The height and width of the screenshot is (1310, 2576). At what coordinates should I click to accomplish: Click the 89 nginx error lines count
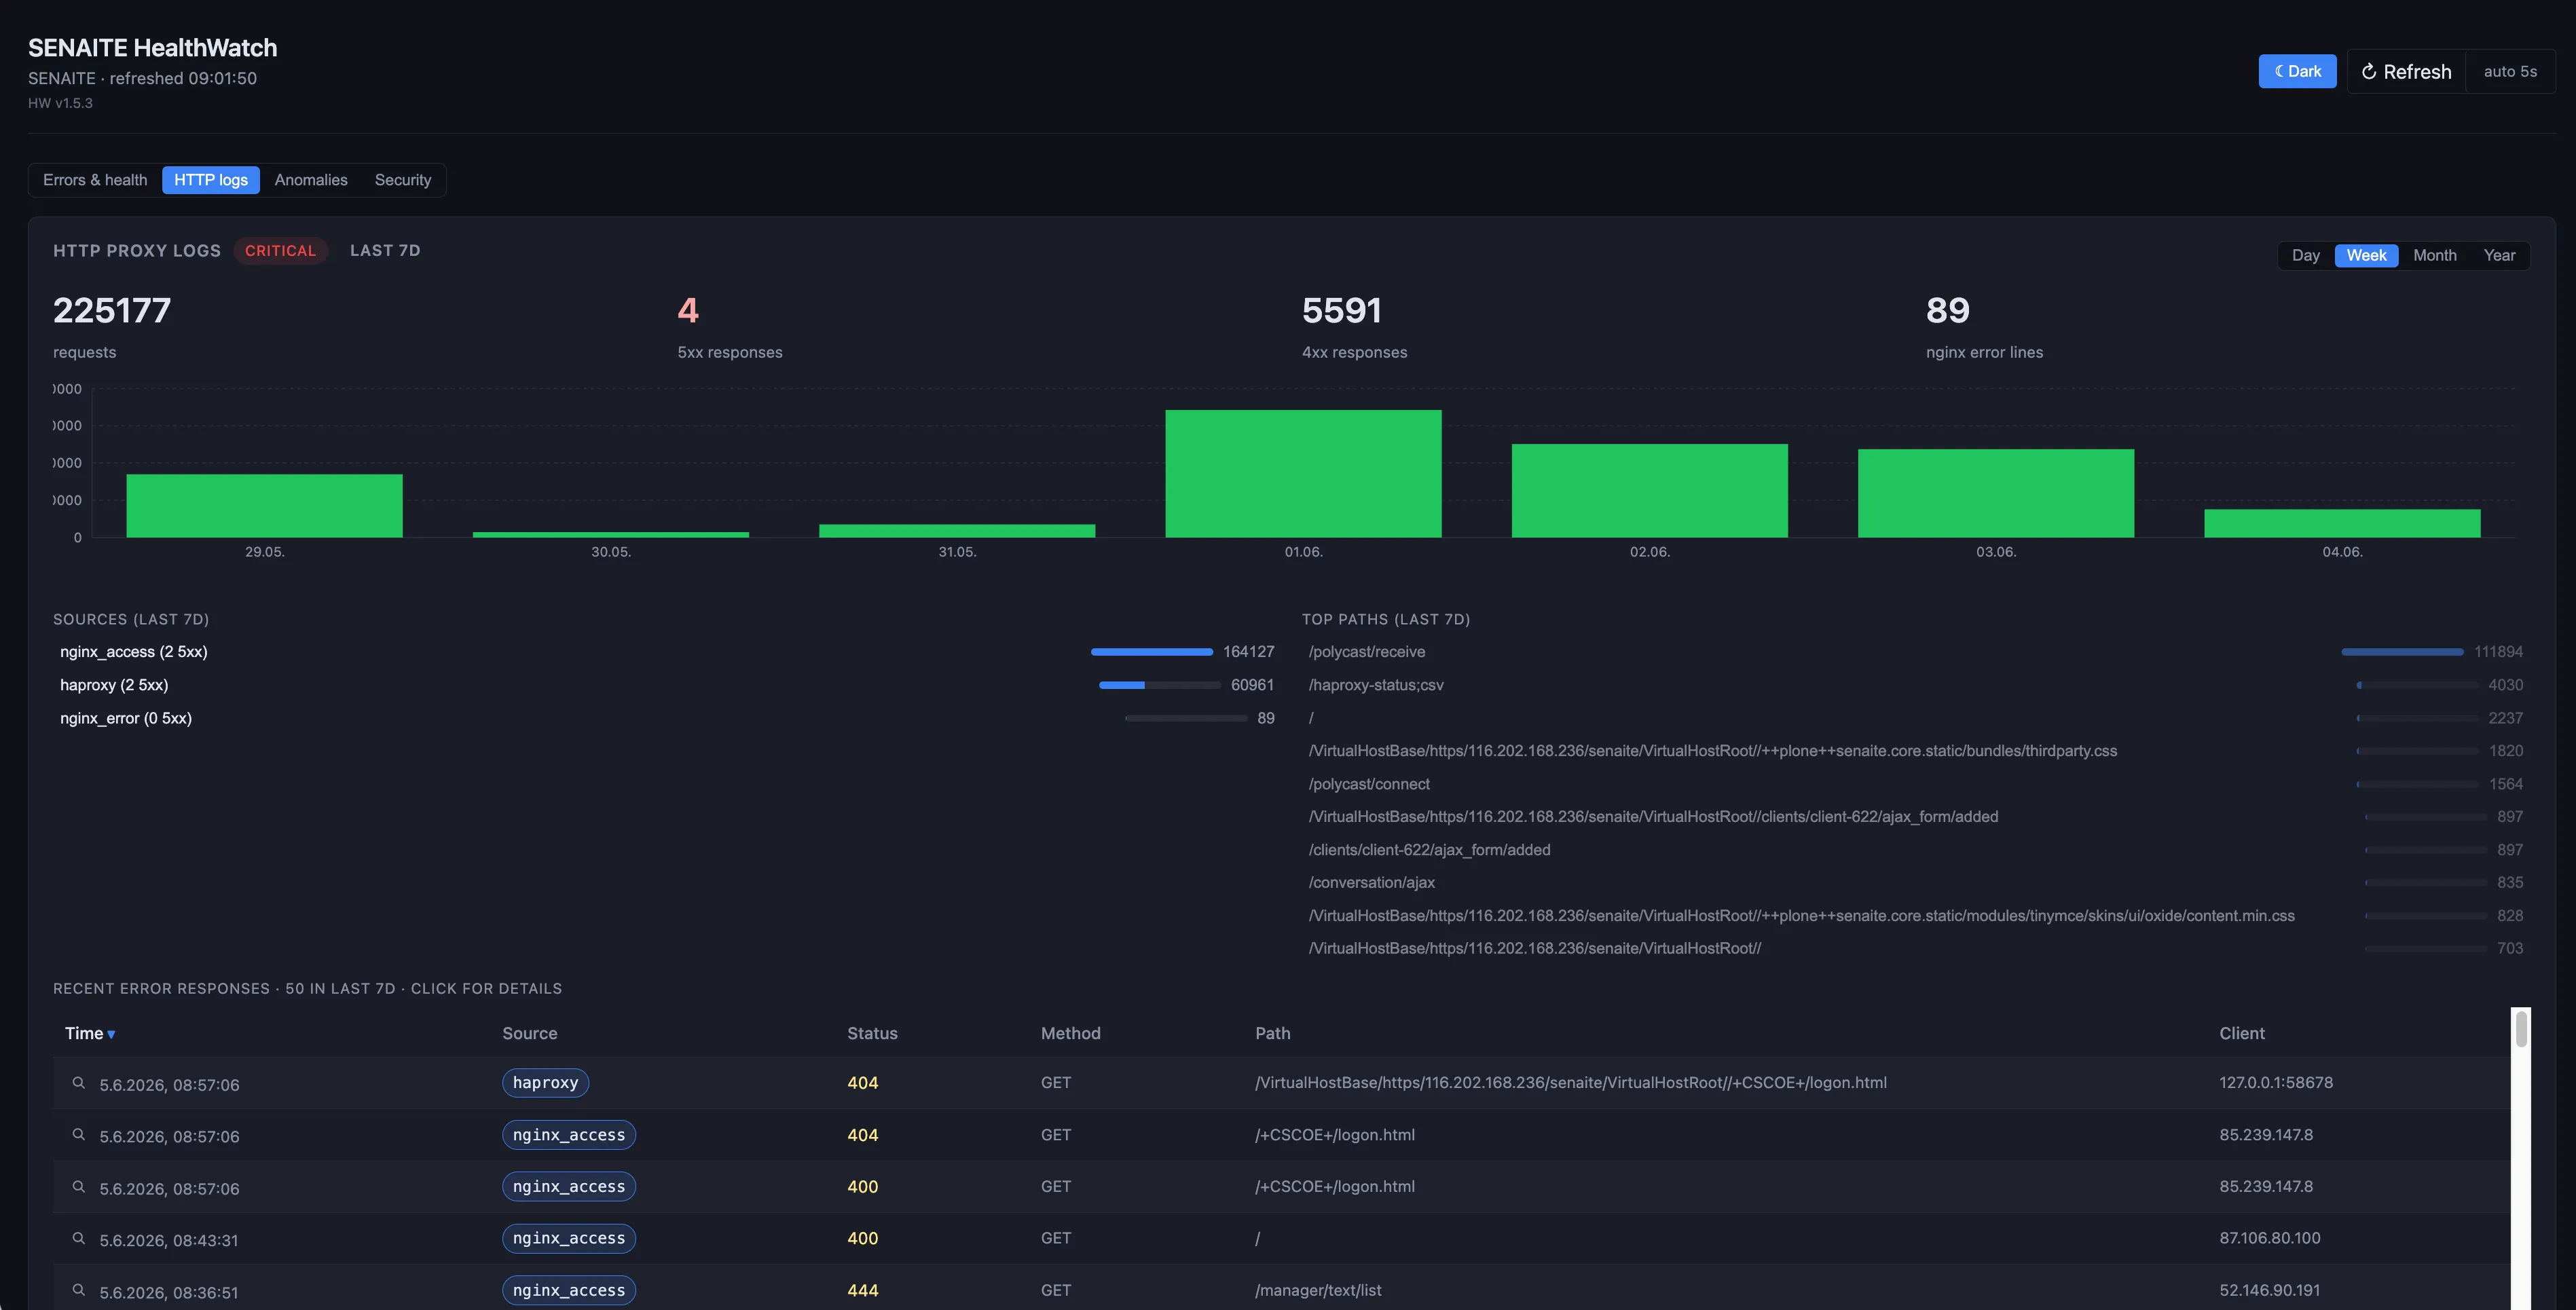click(1948, 311)
